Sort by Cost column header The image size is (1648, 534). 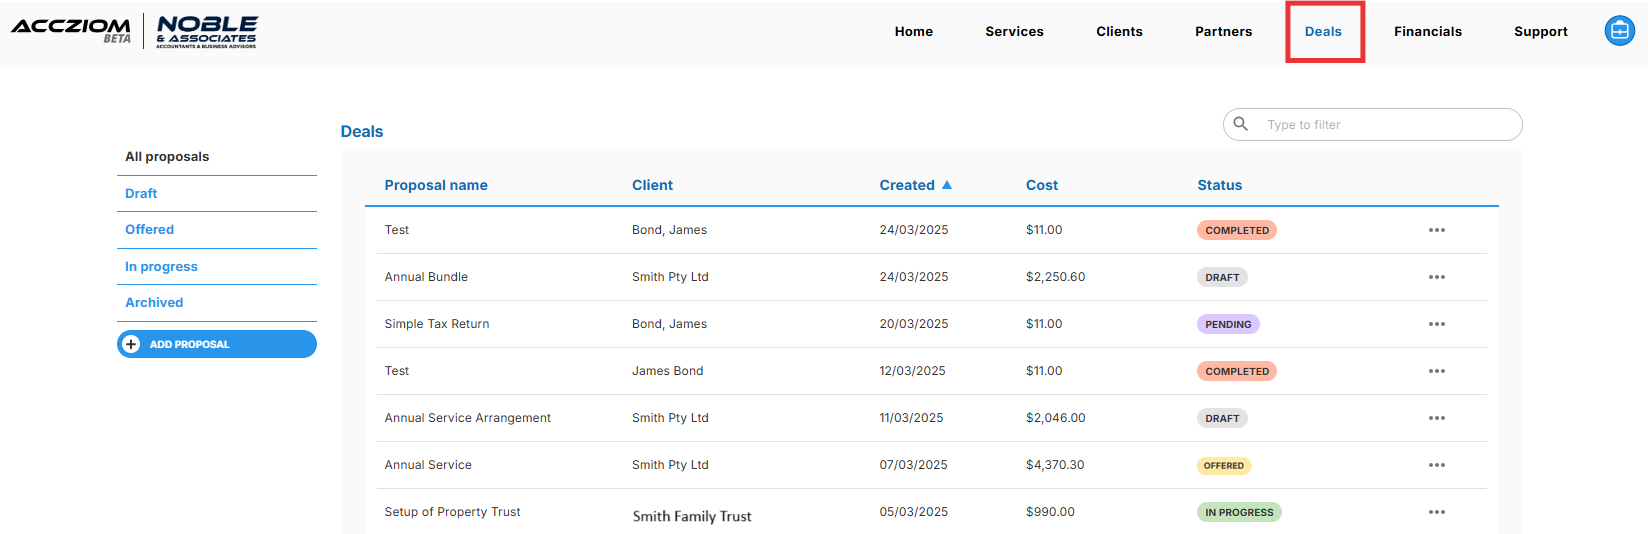[x=1042, y=185]
